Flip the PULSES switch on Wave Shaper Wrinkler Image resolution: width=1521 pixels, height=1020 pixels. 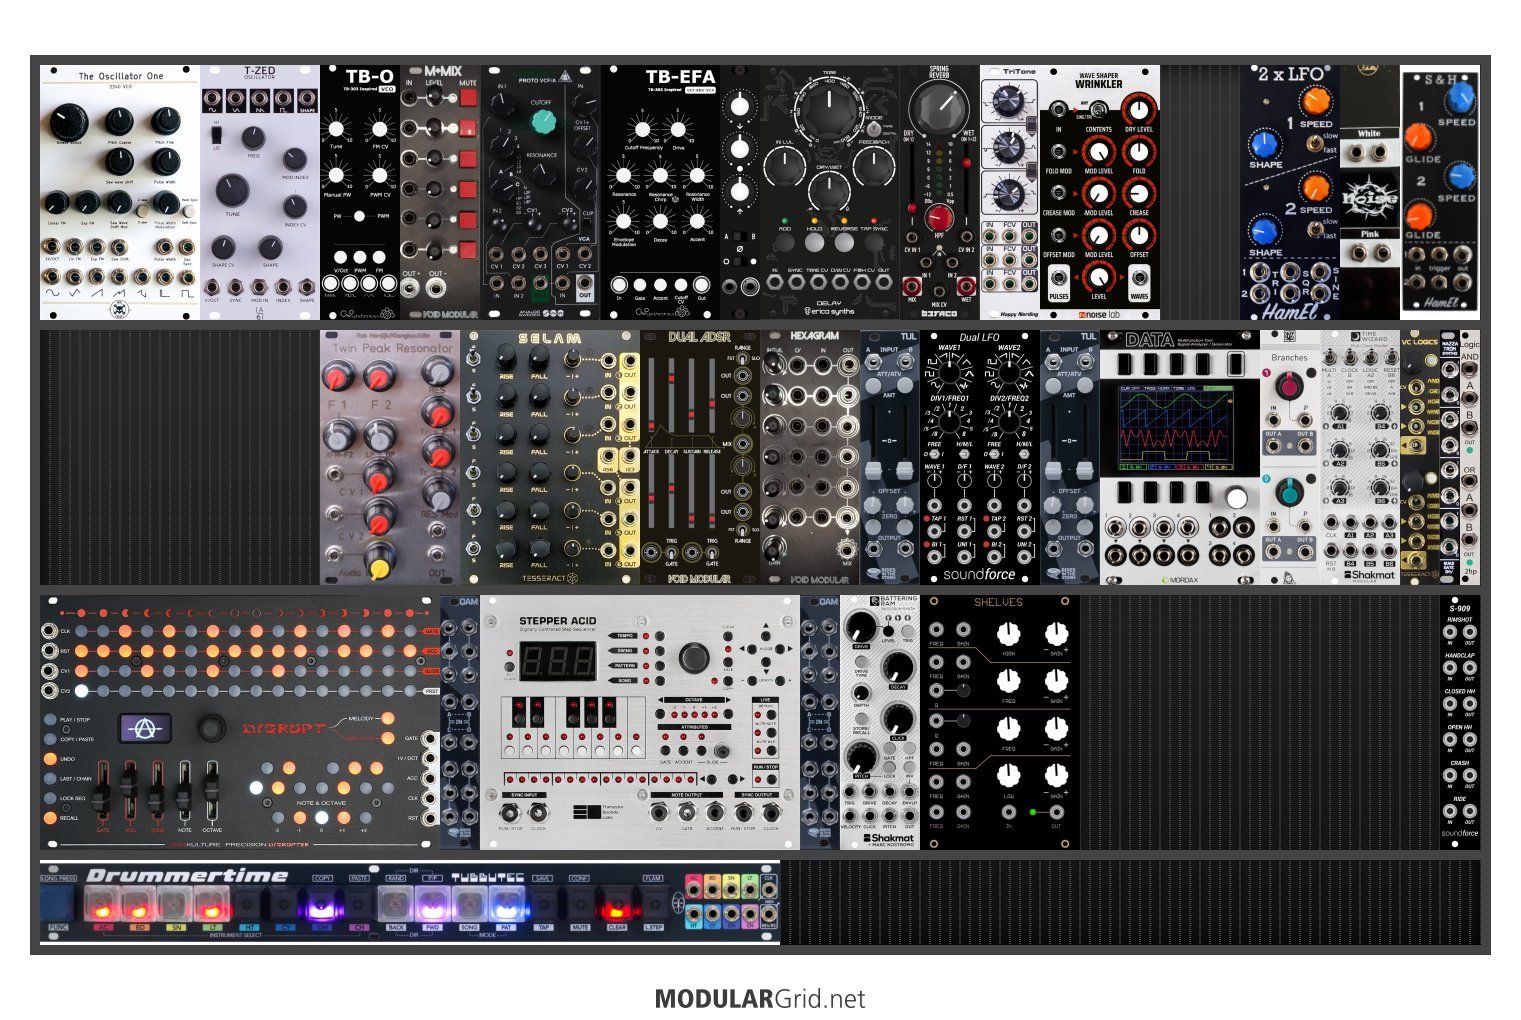[1058, 279]
